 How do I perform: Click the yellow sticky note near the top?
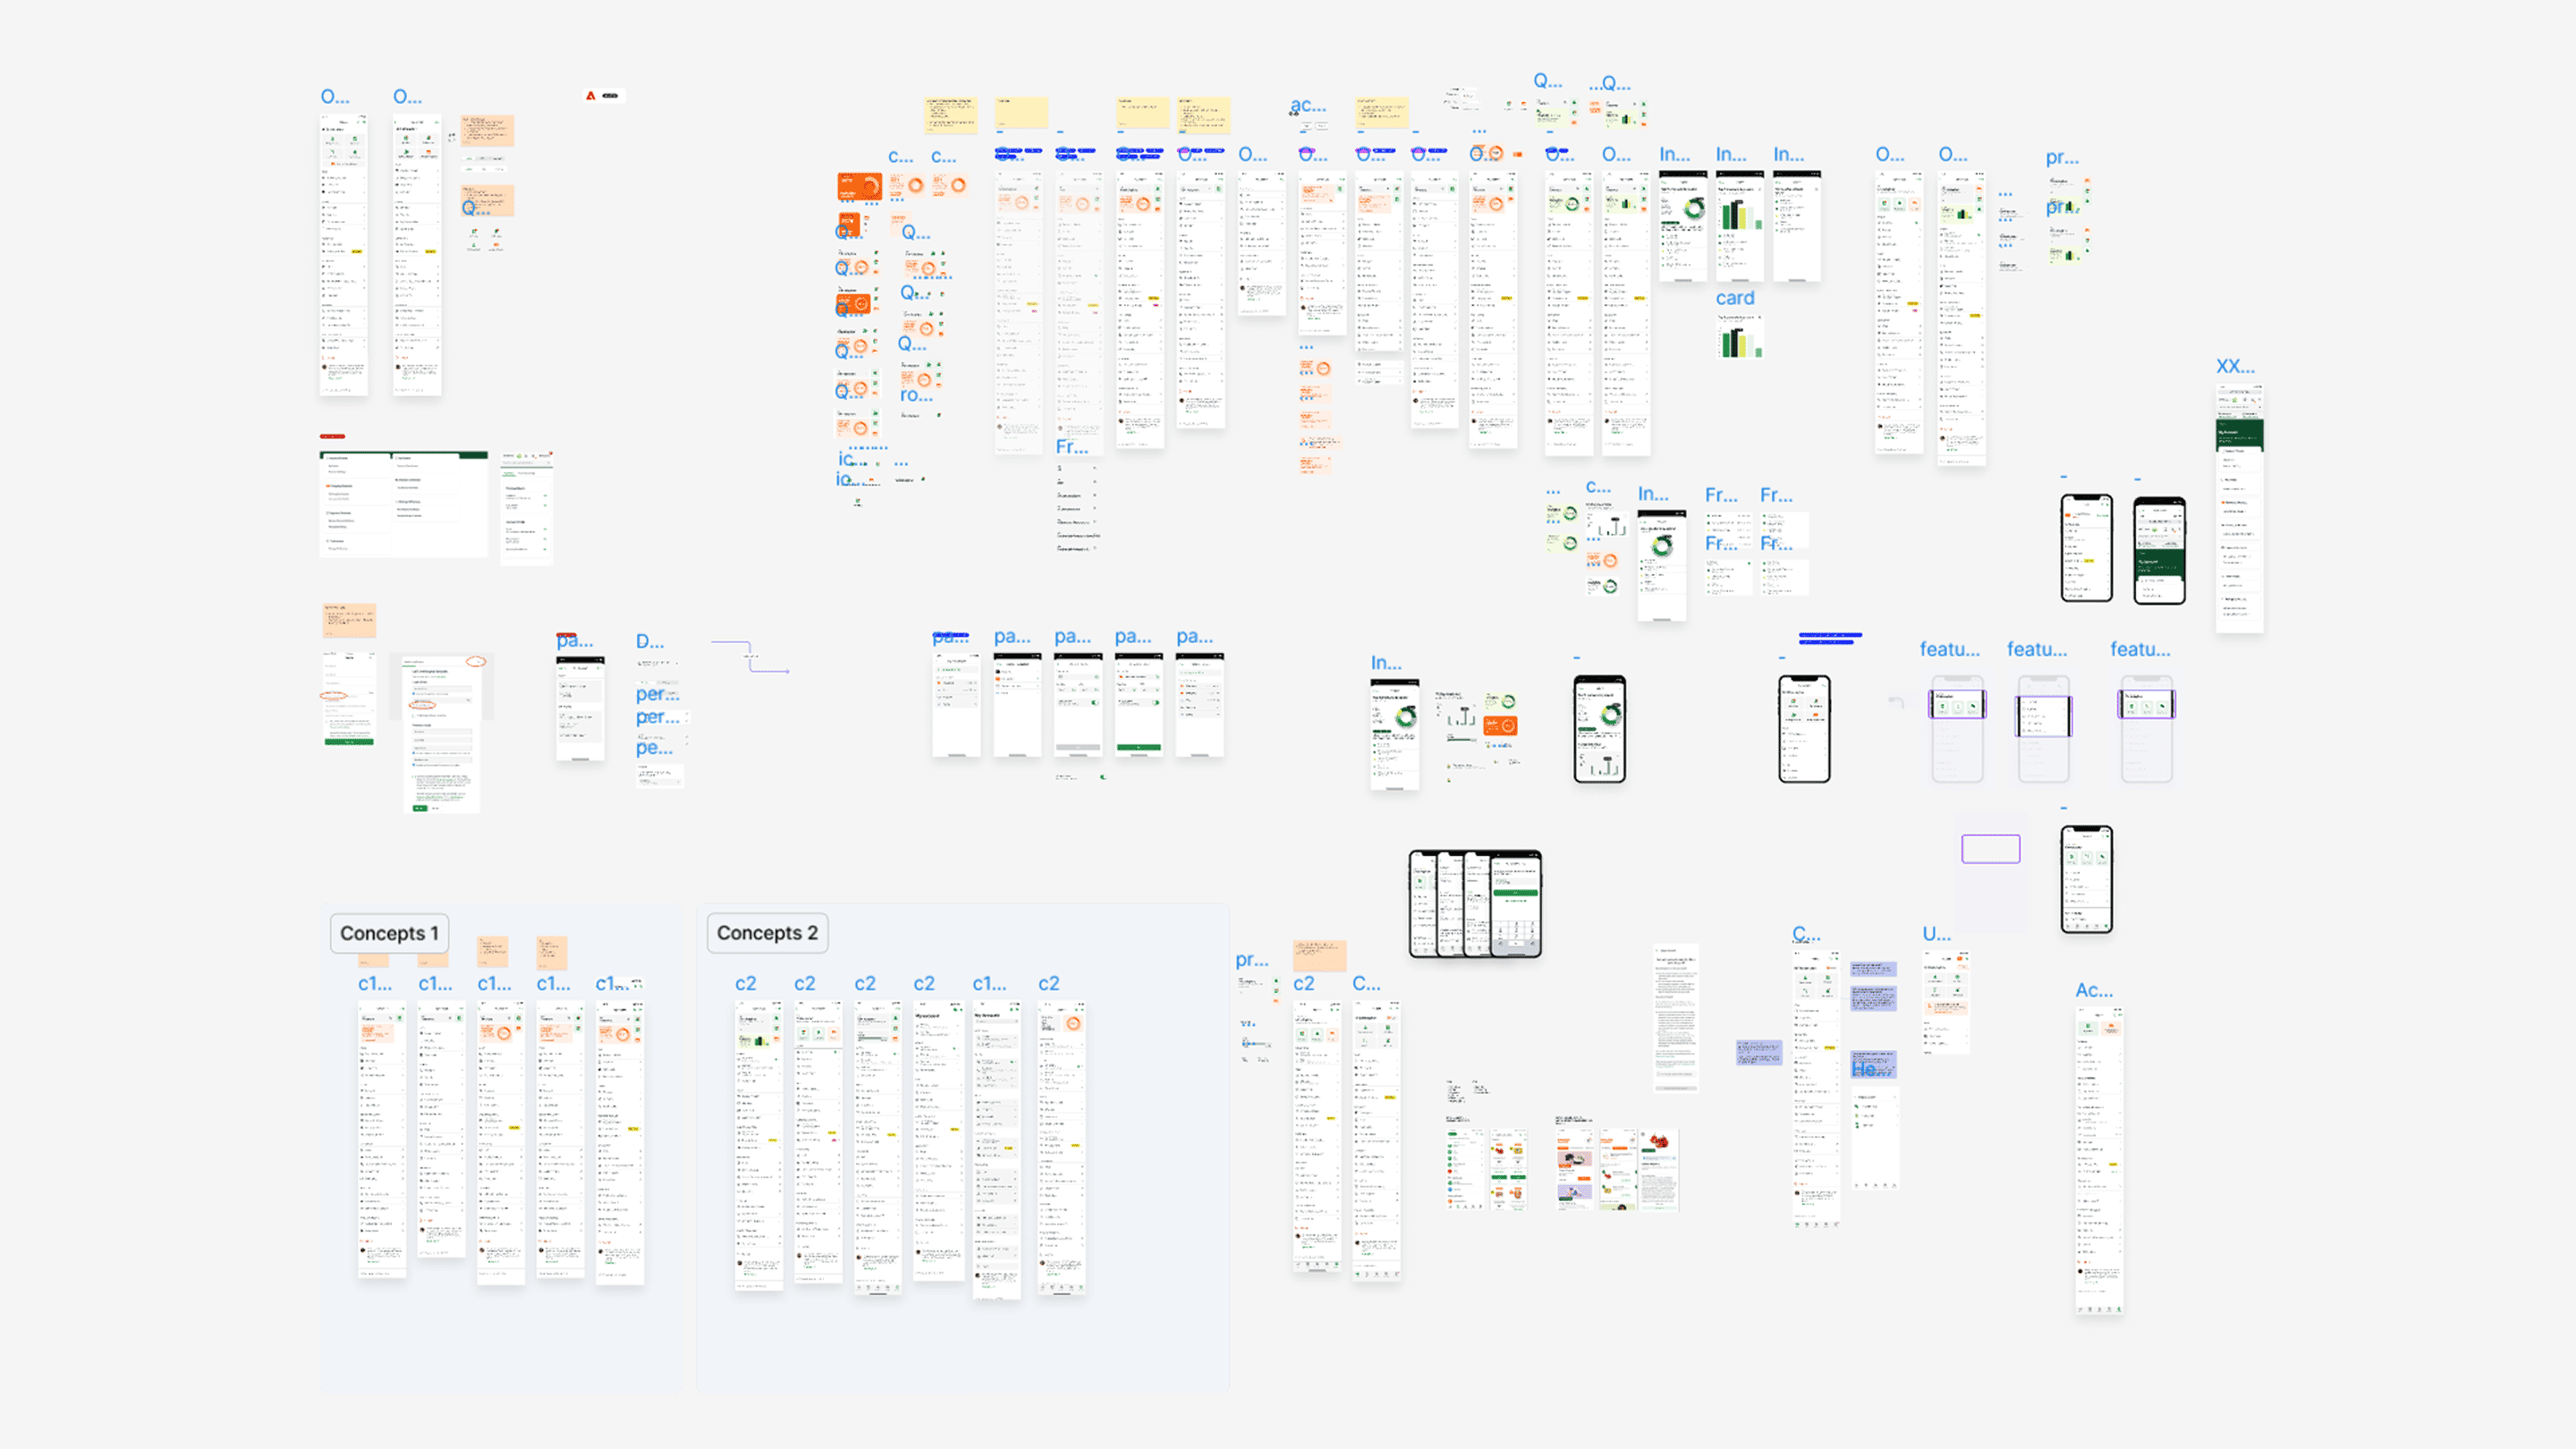pyautogui.click(x=1022, y=113)
